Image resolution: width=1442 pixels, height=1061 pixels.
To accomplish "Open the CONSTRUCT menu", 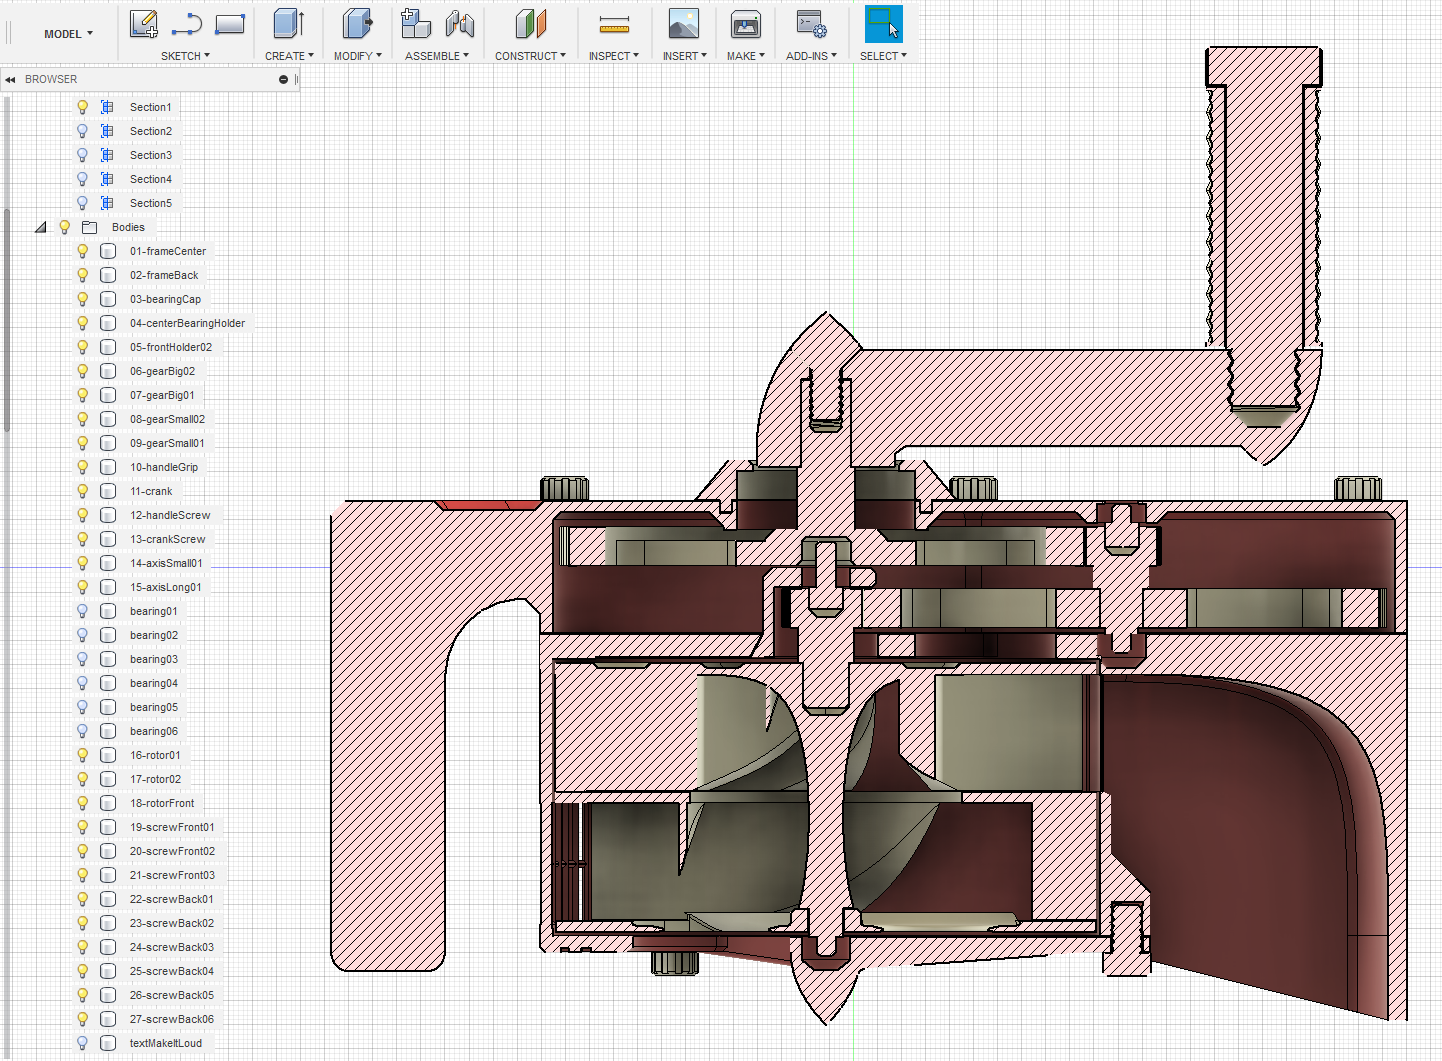I will click(x=530, y=56).
